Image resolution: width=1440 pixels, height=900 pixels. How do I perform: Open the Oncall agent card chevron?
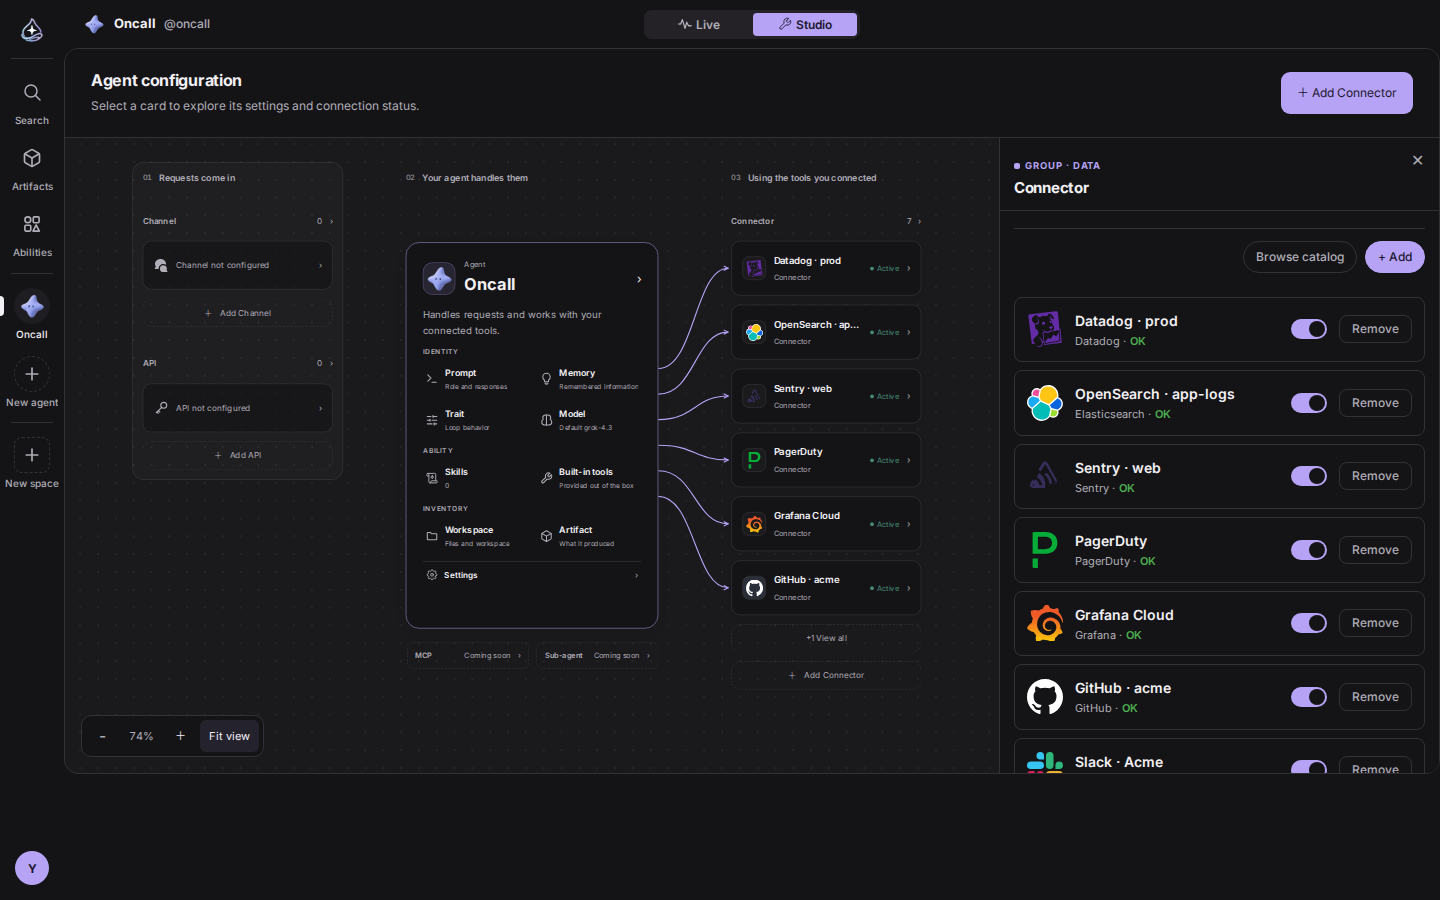click(639, 280)
